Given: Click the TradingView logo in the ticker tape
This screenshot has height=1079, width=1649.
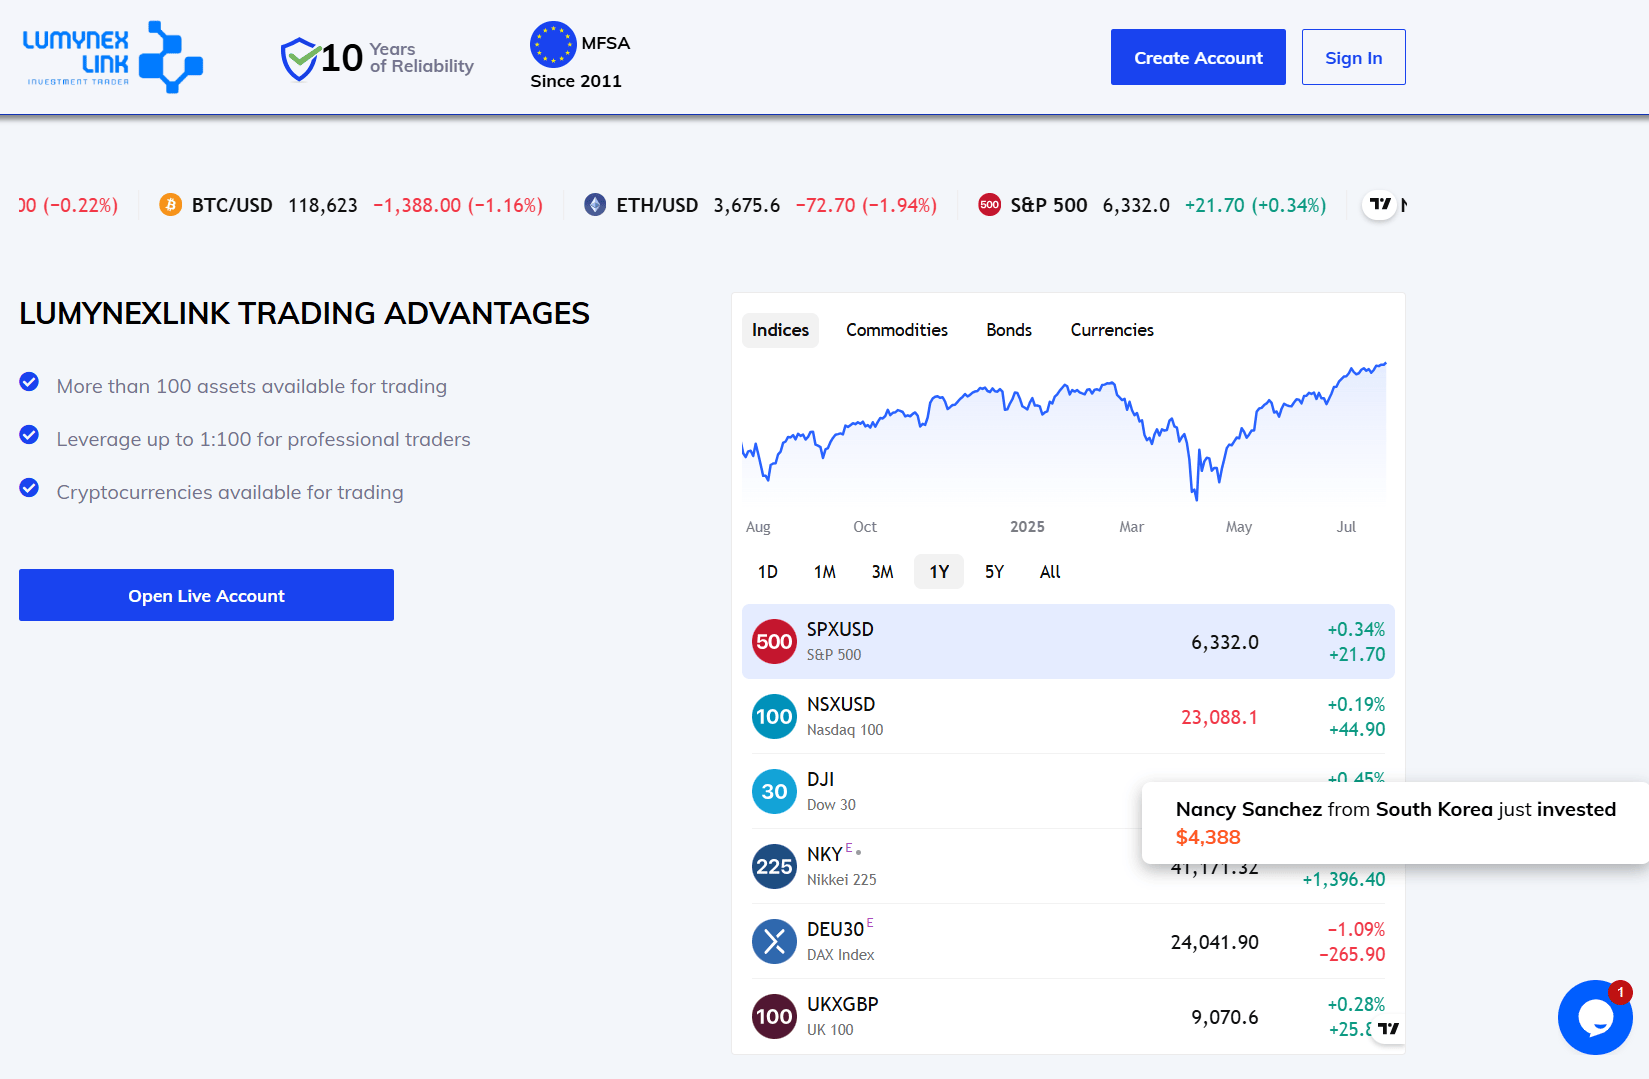Looking at the screenshot, I should point(1380,205).
